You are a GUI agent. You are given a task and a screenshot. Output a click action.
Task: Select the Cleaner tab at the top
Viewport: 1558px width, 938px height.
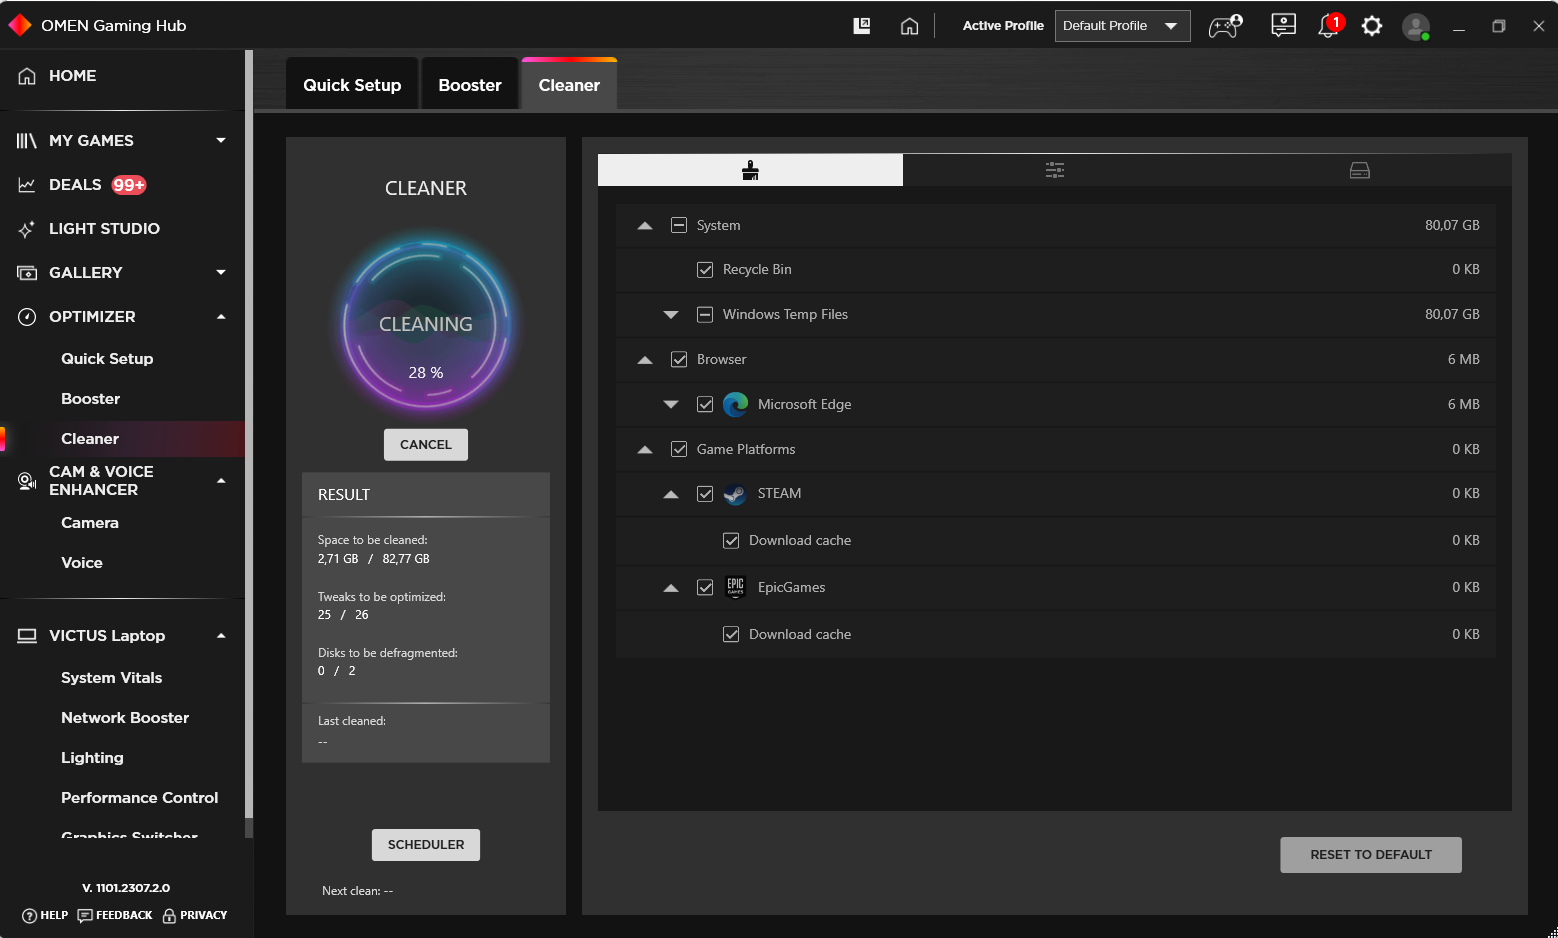click(x=569, y=85)
